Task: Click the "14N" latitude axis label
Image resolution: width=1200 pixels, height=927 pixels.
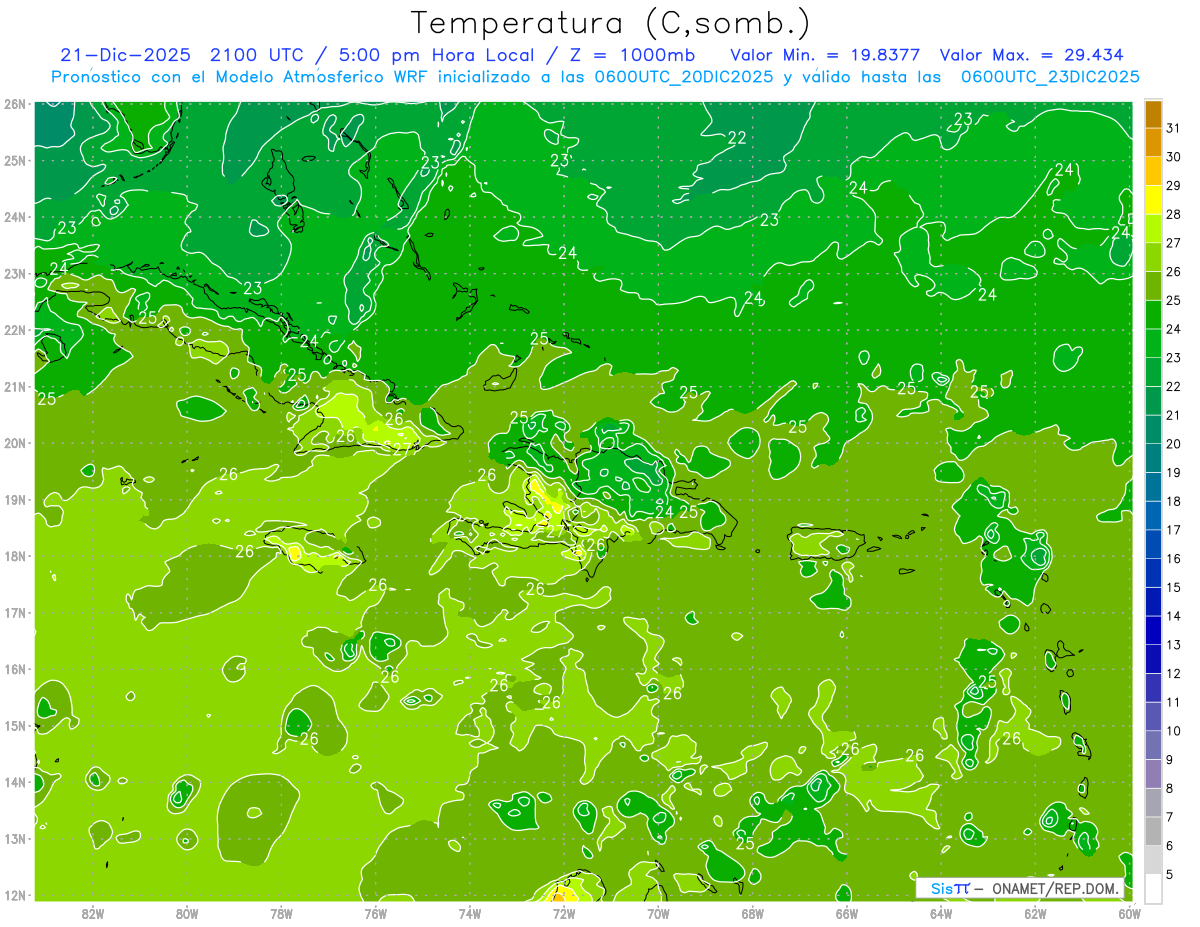Action: [x=15, y=782]
